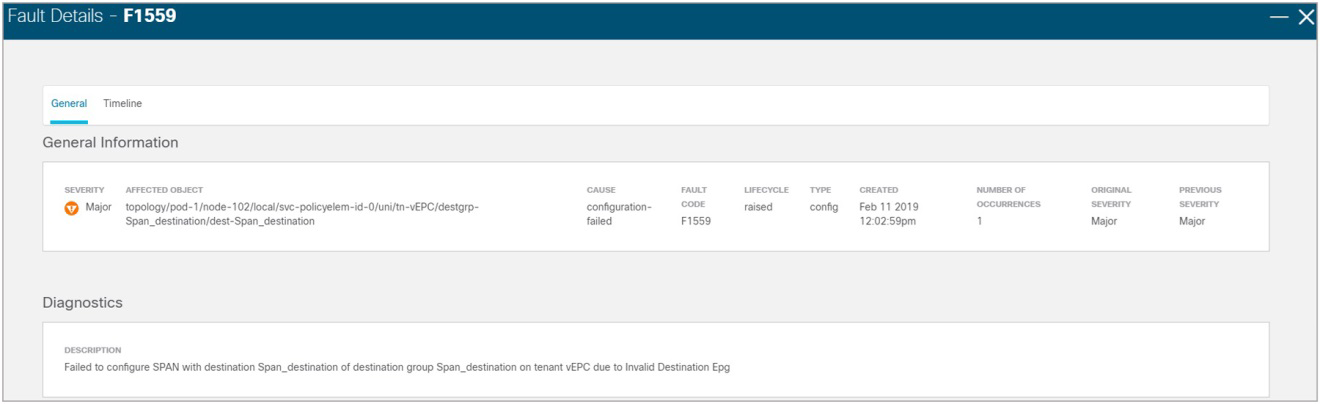Click the fault description text in Diagnostics
The image size is (1320, 404).
(397, 367)
